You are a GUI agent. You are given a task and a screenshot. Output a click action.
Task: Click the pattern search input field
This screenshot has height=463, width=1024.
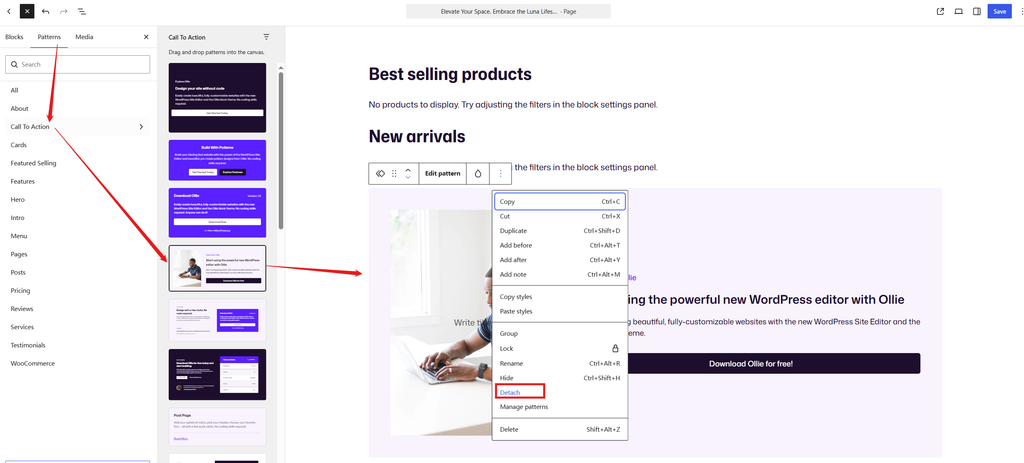(78, 65)
